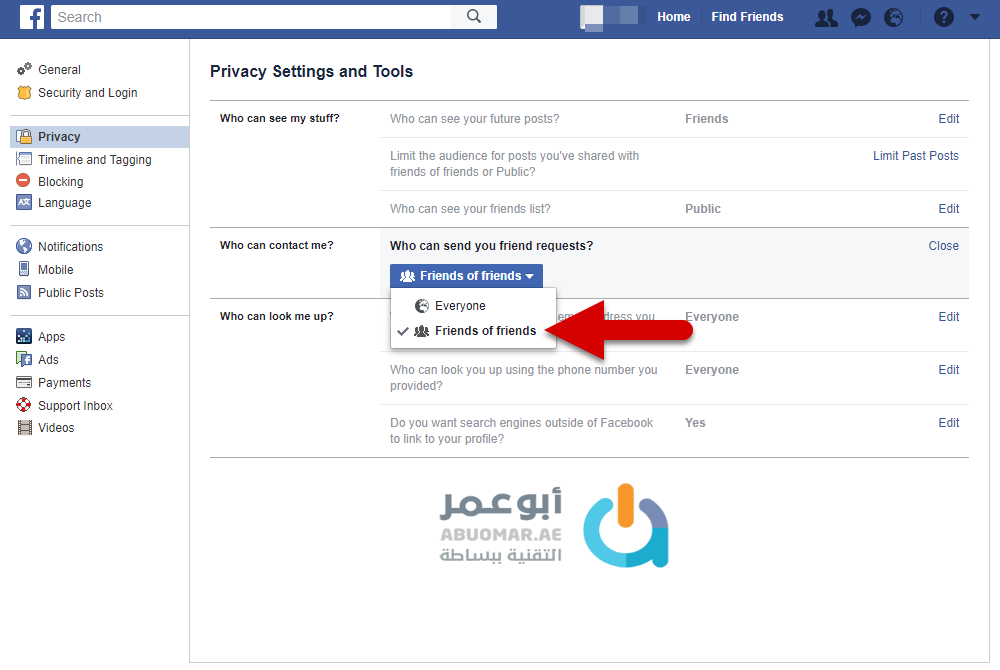Click the Facebook logo icon
The height and width of the screenshot is (670, 1000).
(32, 17)
